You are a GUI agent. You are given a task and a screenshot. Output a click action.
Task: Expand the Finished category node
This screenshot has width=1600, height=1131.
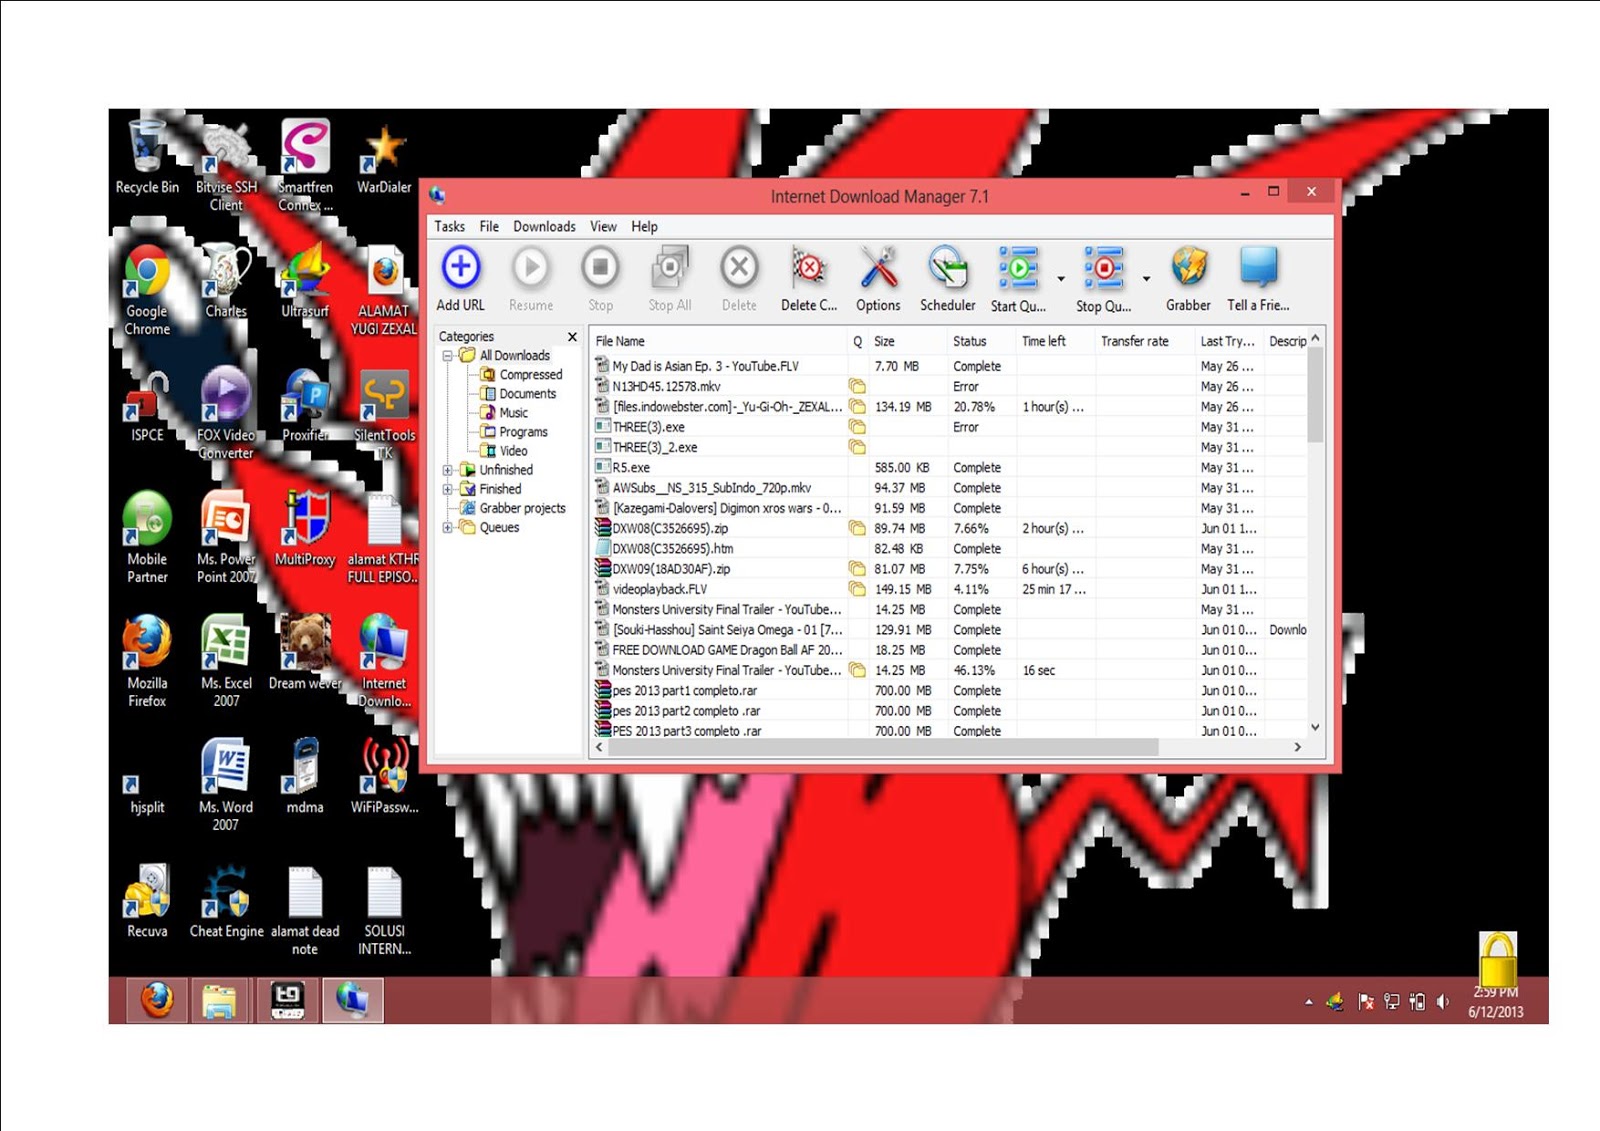pos(447,489)
